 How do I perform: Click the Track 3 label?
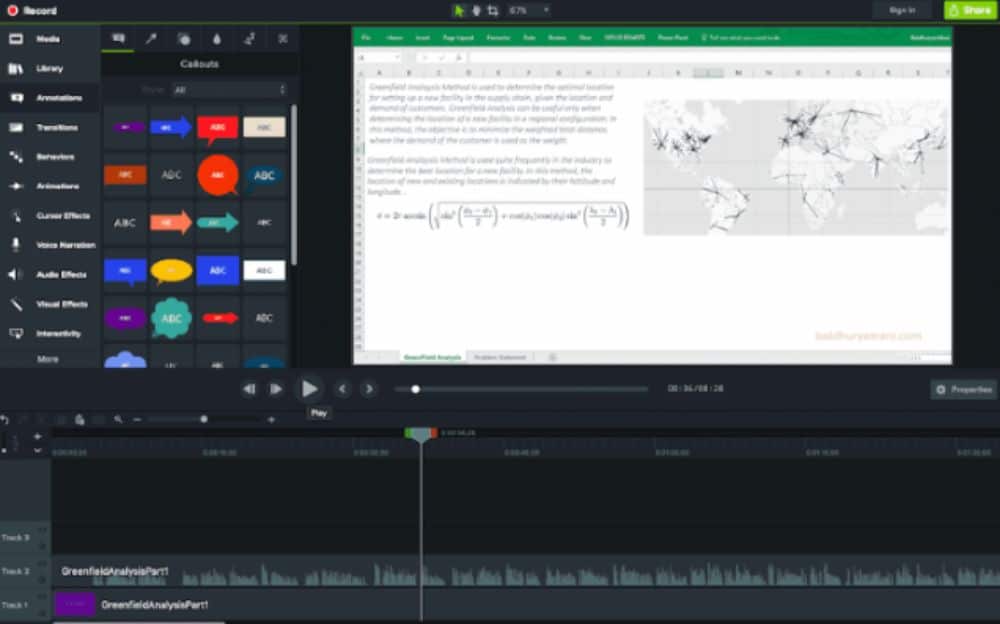(x=15, y=538)
